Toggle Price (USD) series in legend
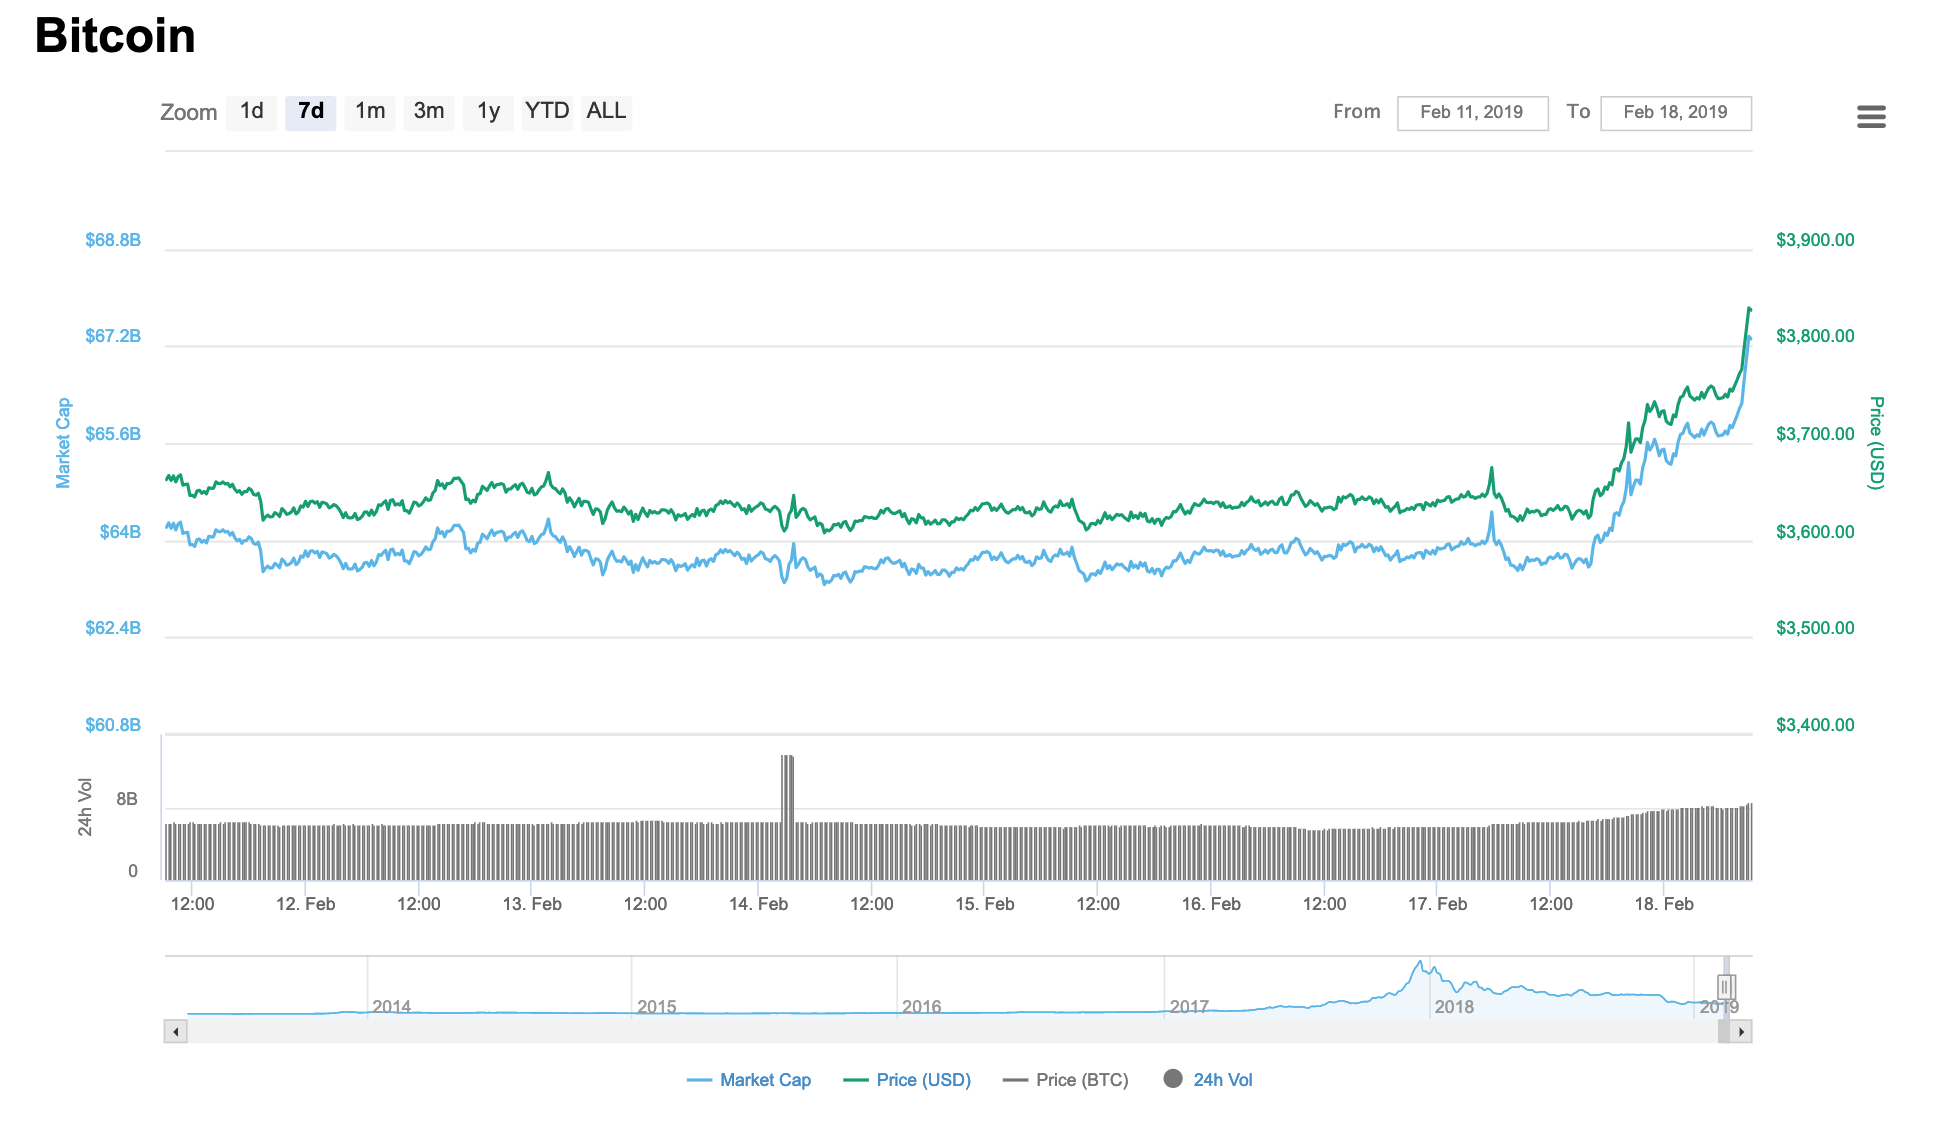 point(907,1080)
